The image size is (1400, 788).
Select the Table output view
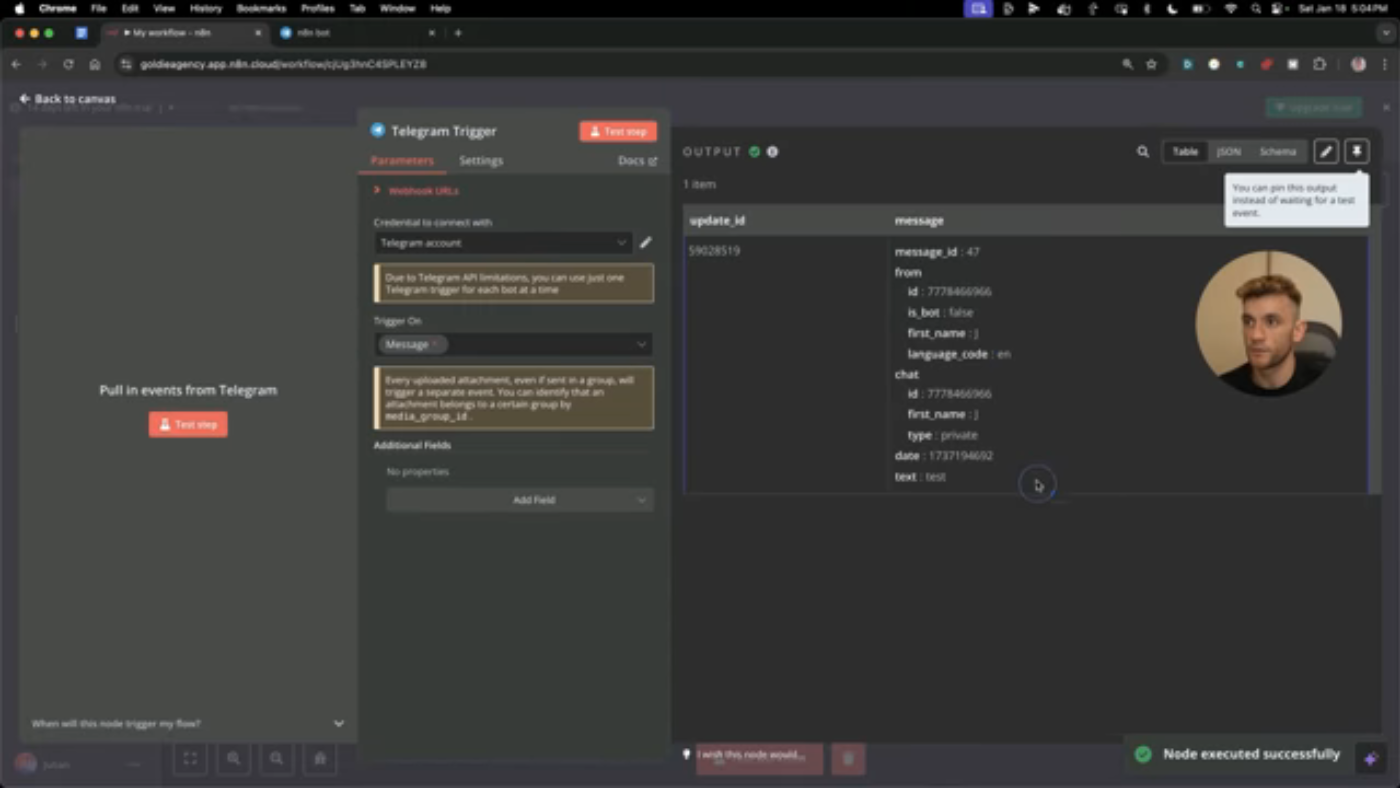tap(1185, 152)
